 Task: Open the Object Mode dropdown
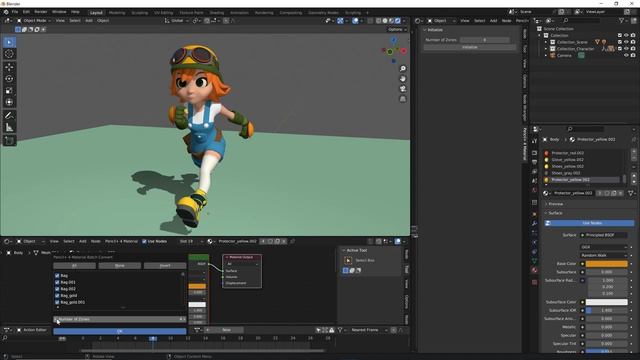point(34,20)
